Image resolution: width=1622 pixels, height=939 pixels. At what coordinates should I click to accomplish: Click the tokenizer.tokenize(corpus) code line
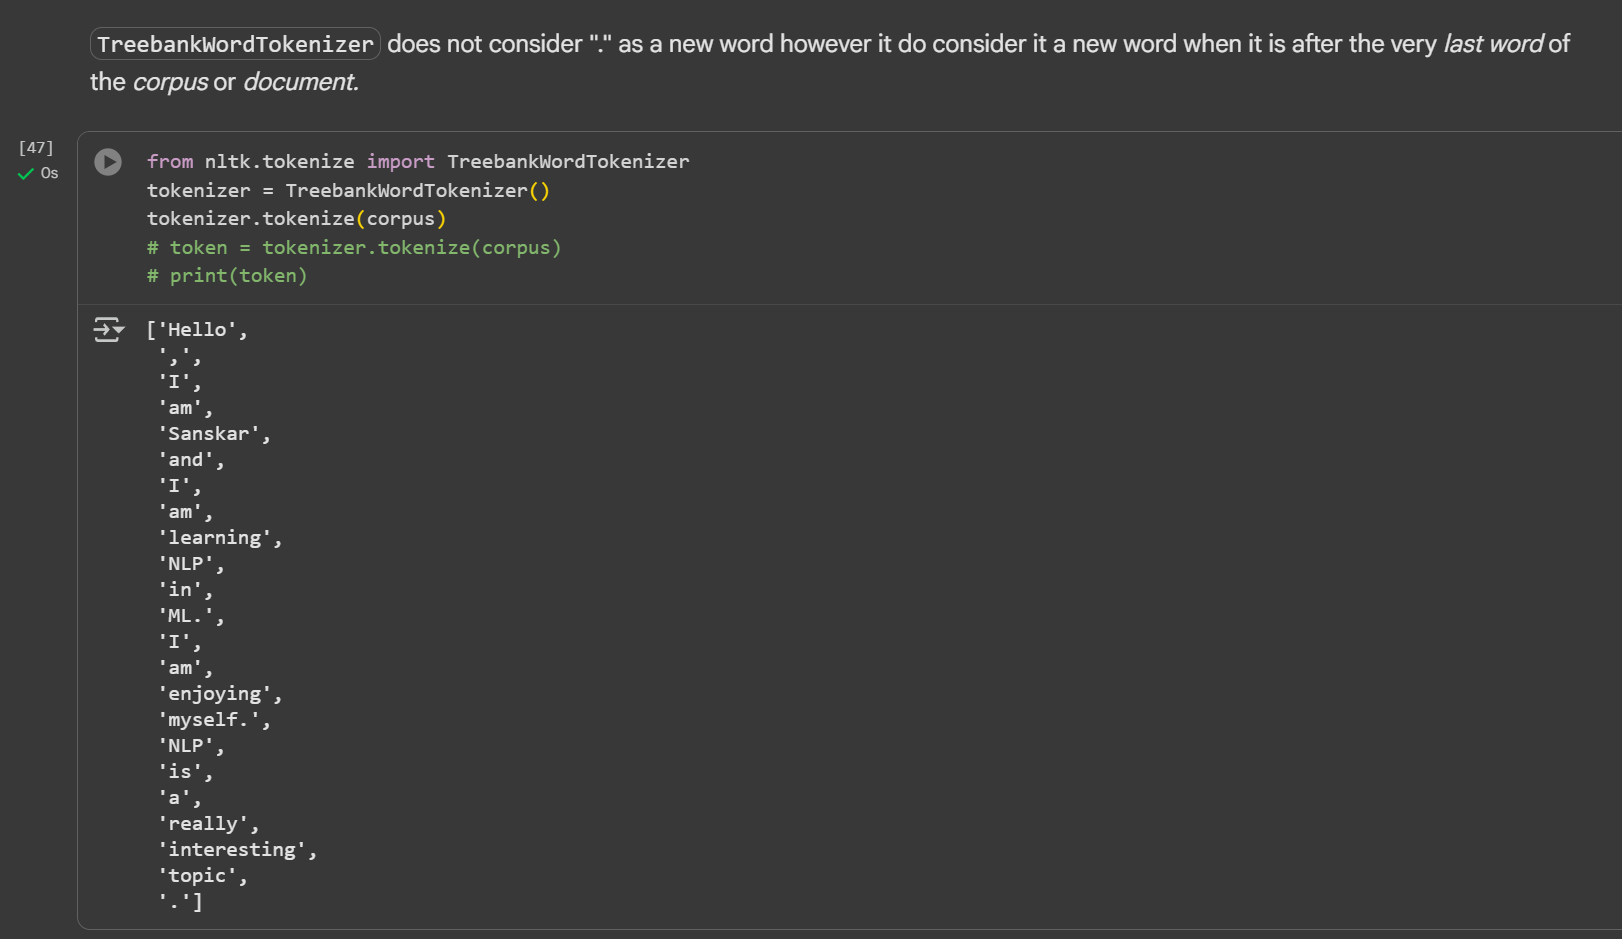point(296,219)
